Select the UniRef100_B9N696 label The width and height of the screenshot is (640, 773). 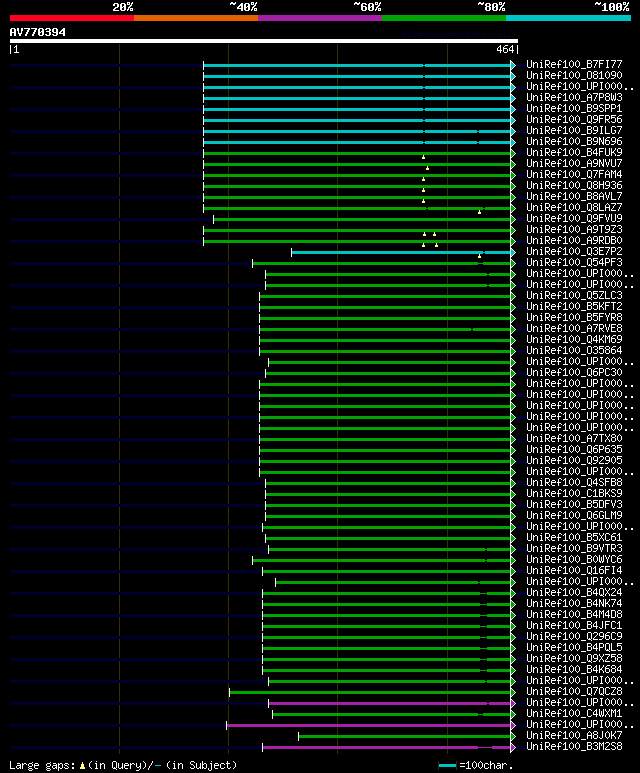point(574,141)
